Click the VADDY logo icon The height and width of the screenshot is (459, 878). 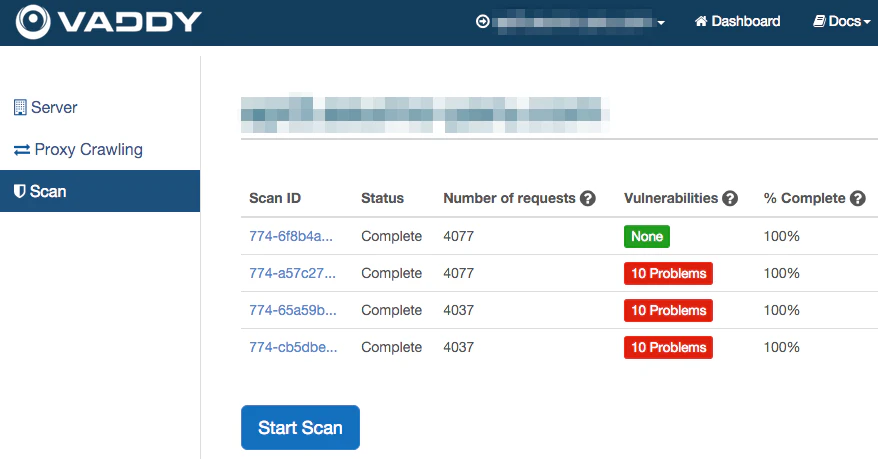(x=33, y=22)
